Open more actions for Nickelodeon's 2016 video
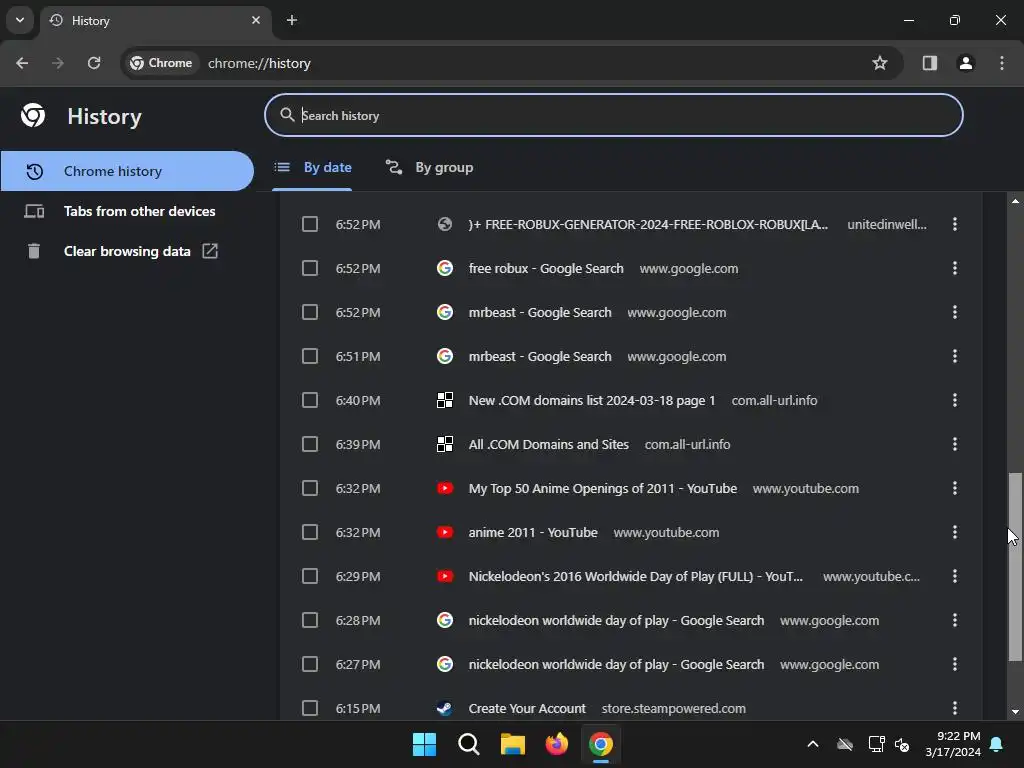The height and width of the screenshot is (768, 1024). point(955,577)
